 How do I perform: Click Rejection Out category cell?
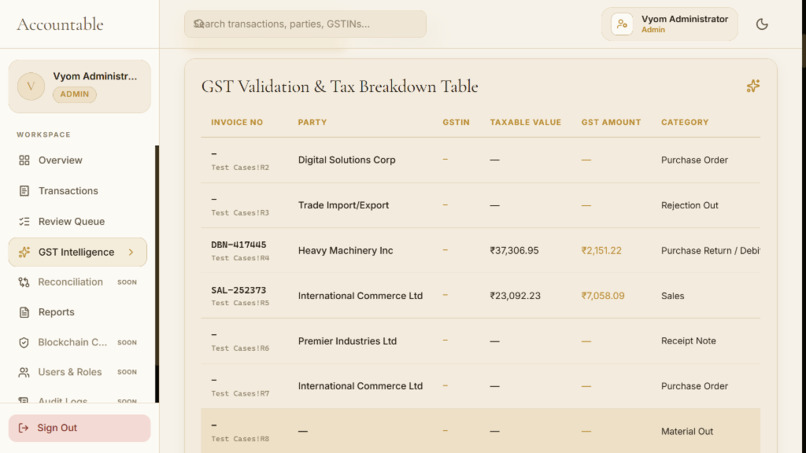[689, 205]
